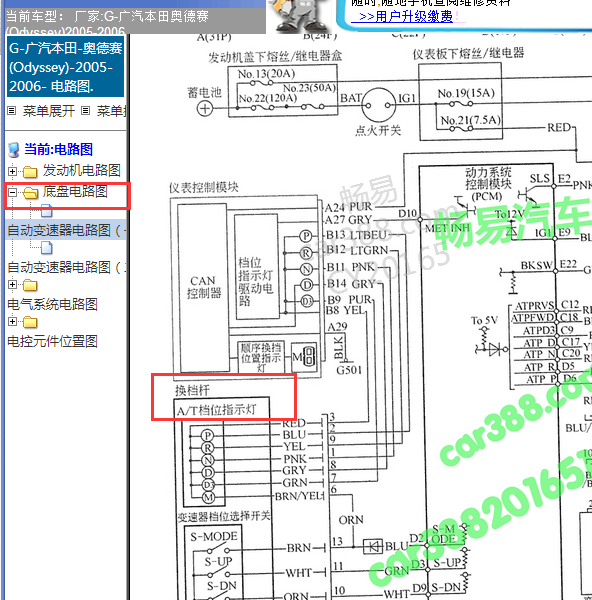The image size is (592, 600).
Task: Click the No.19(15A) fuse label
Action: coord(466,93)
